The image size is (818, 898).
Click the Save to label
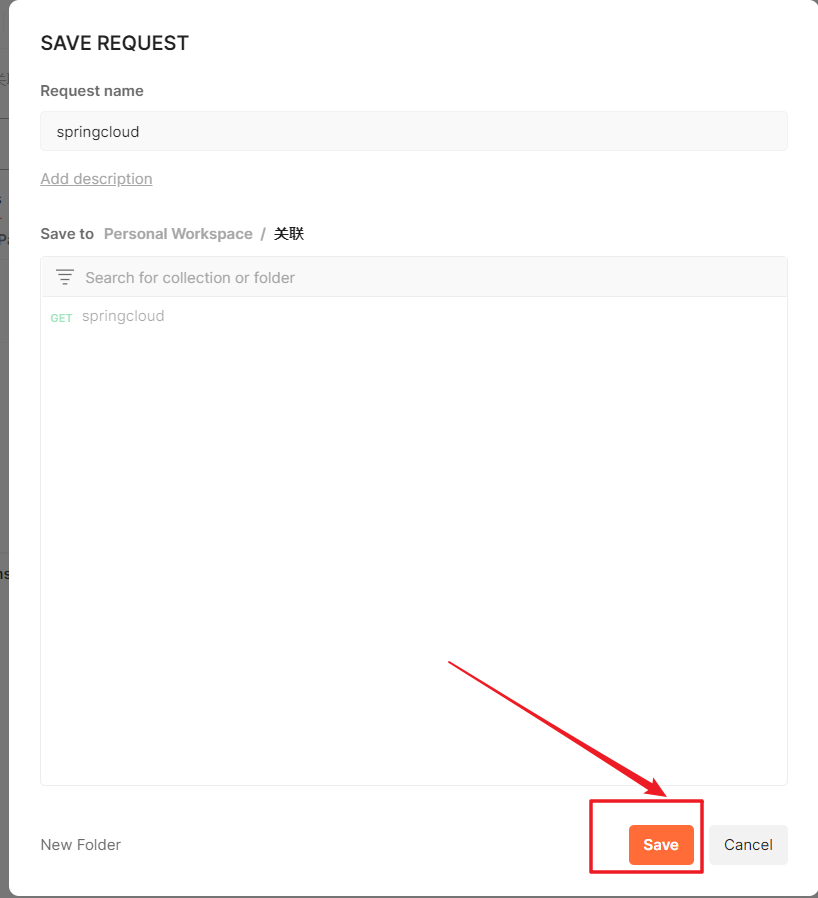(x=67, y=234)
